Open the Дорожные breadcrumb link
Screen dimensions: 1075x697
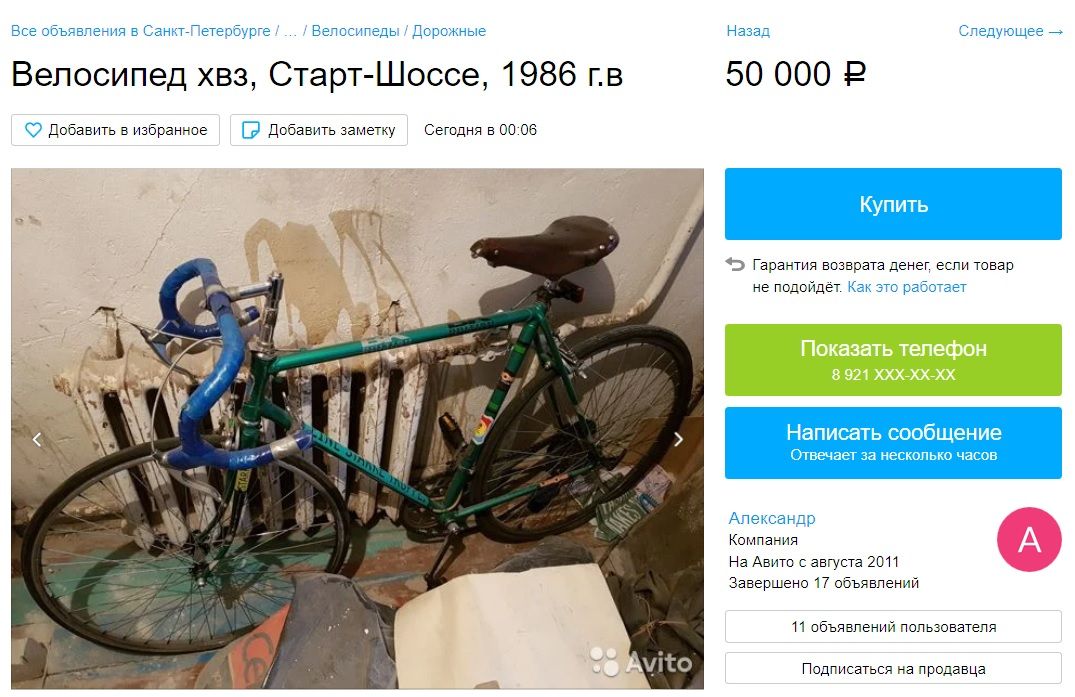click(449, 32)
